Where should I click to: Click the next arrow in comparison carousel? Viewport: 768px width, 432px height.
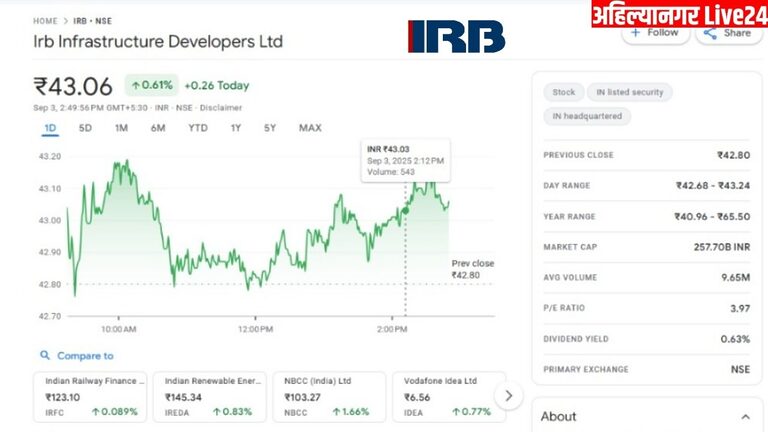(x=508, y=395)
